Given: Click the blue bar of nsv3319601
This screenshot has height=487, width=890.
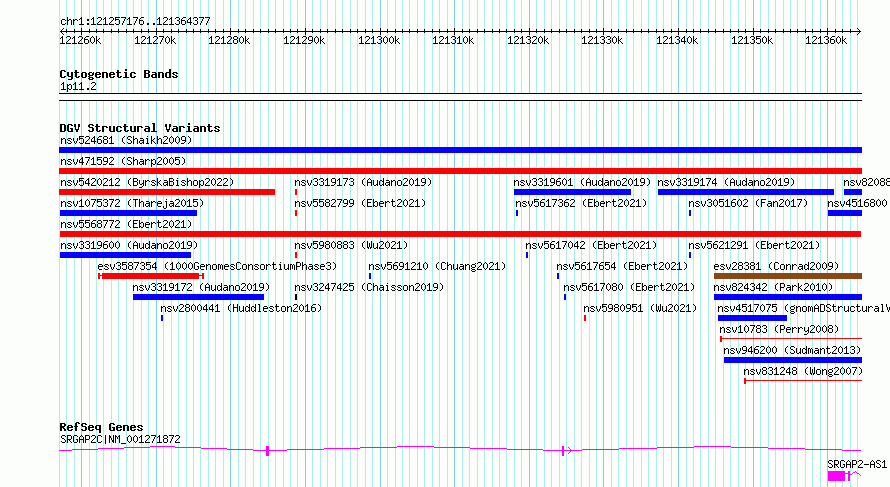Looking at the screenshot, I should [572, 192].
